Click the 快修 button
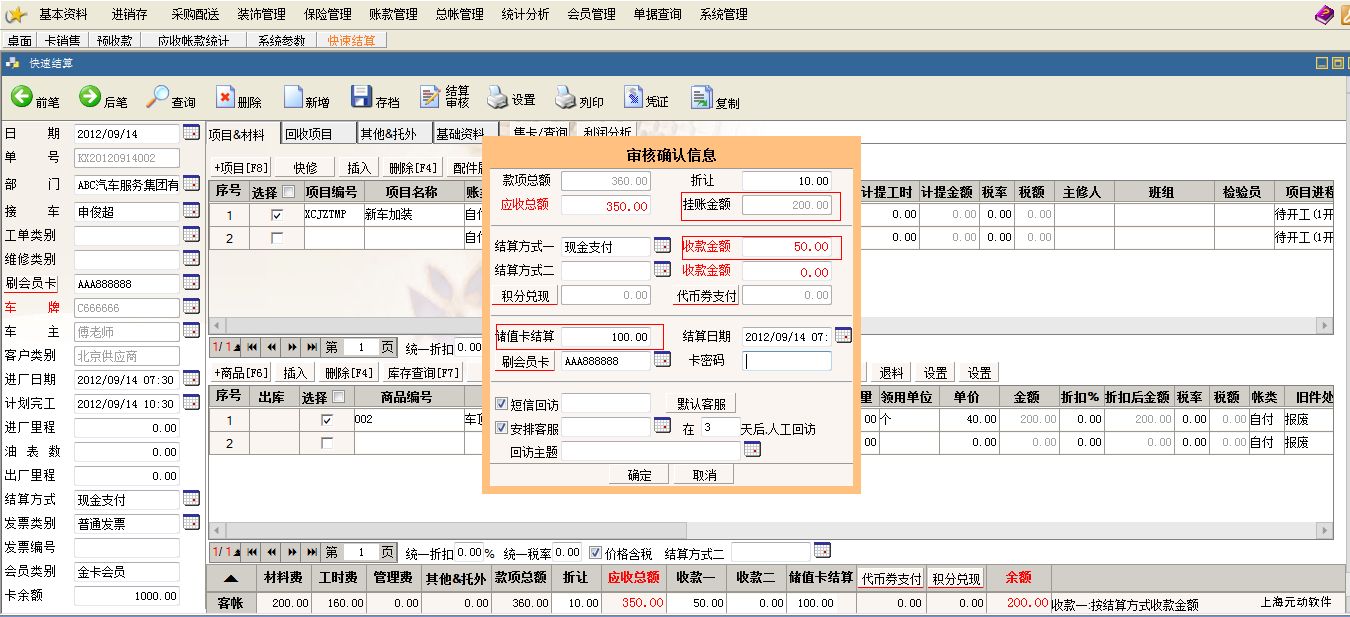The height and width of the screenshot is (617, 1350). click(x=306, y=168)
